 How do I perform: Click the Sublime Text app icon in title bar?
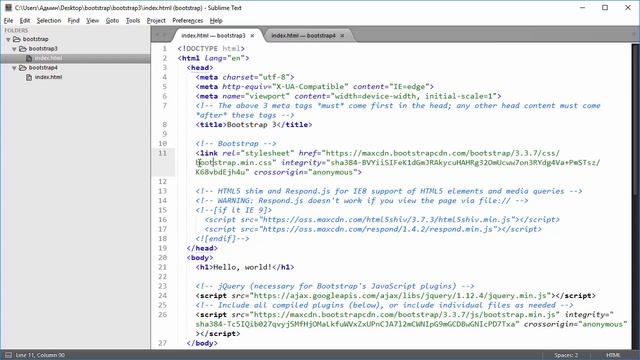coord(8,7)
